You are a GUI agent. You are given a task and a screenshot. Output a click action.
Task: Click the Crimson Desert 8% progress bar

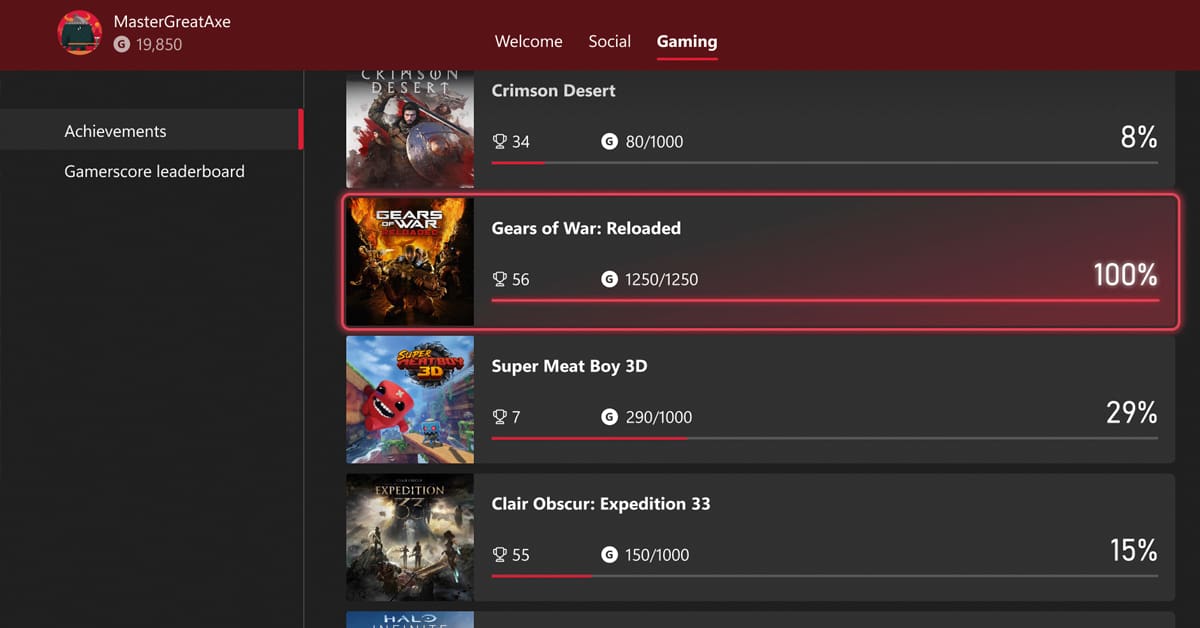tap(825, 162)
